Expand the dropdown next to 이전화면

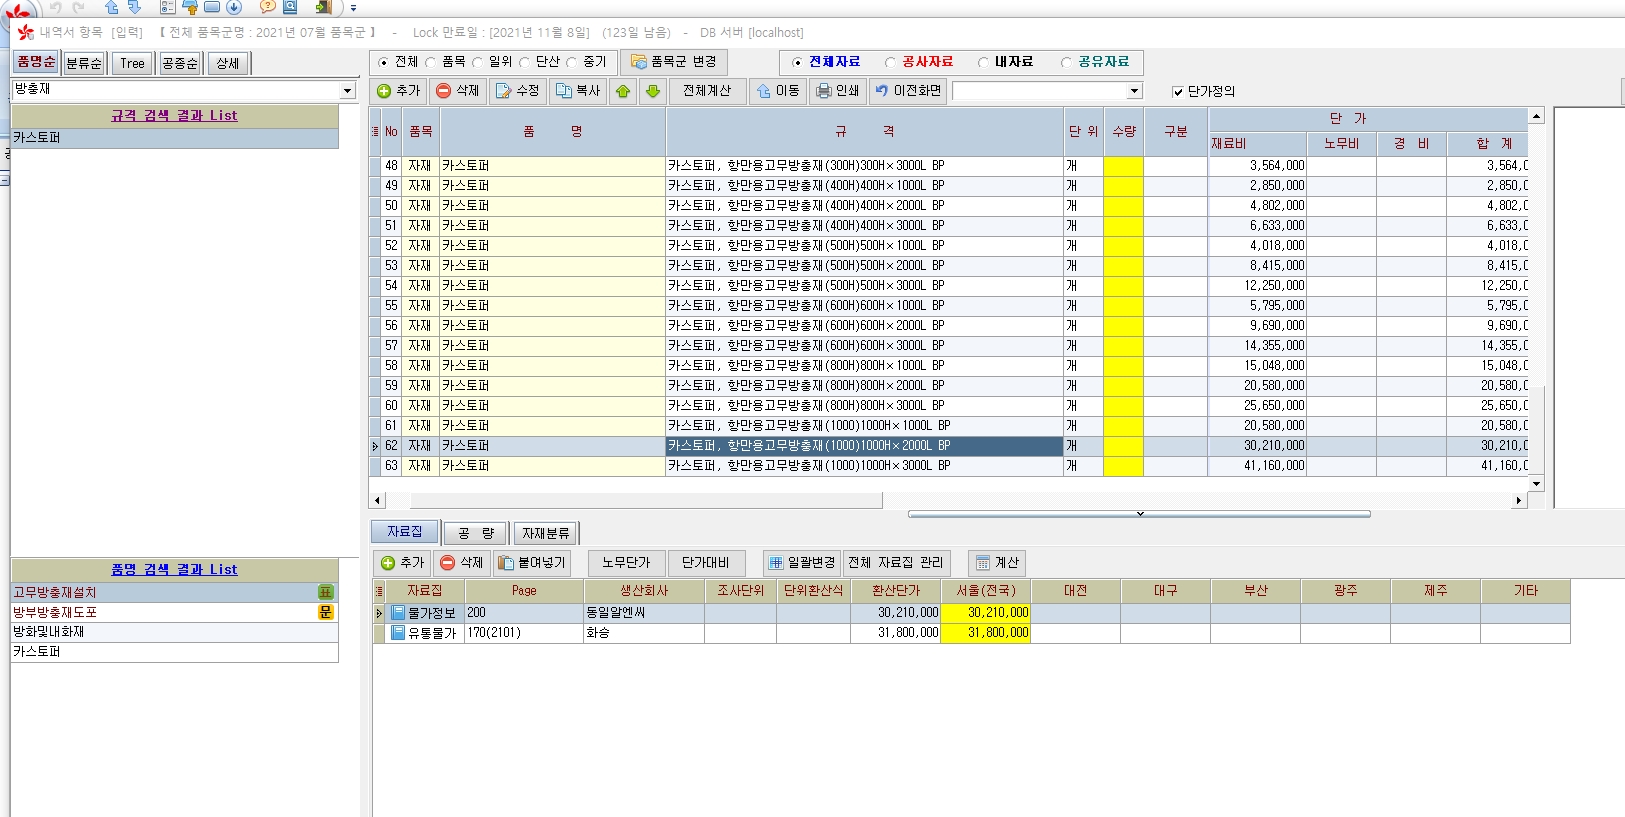(x=1134, y=91)
